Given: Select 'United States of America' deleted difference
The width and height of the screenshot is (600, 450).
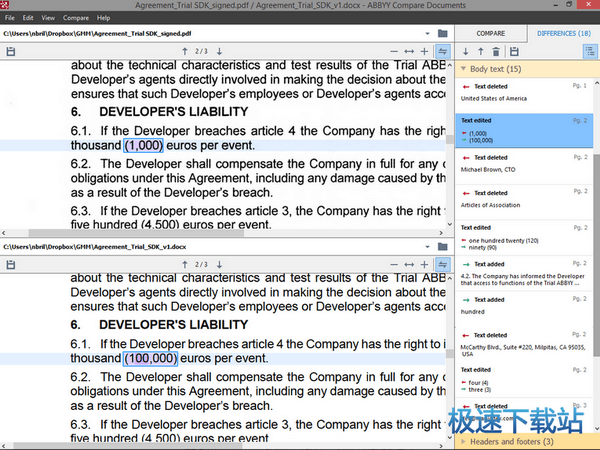Looking at the screenshot, I should coord(524,95).
